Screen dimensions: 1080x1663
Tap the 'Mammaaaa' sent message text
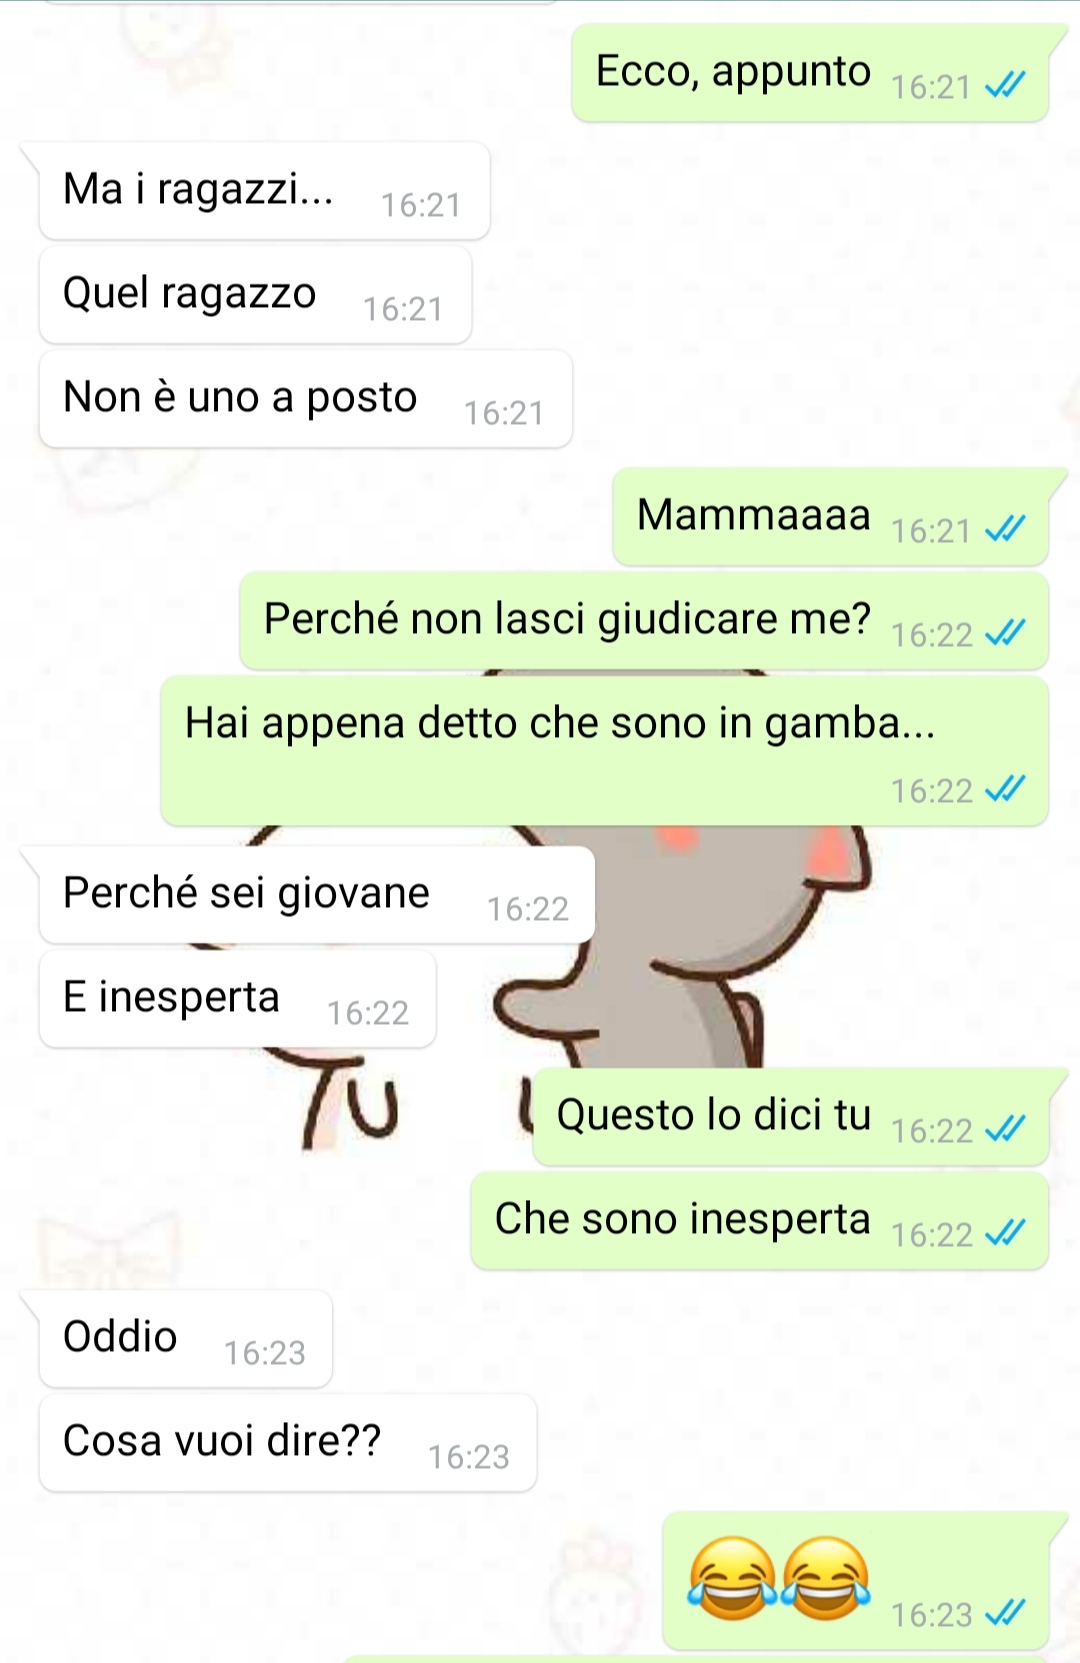click(x=754, y=515)
